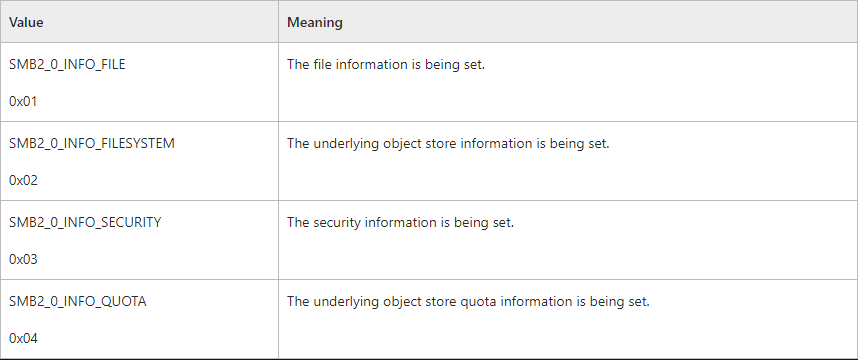Click the underlying object store information description
The image size is (858, 360).
(448, 144)
